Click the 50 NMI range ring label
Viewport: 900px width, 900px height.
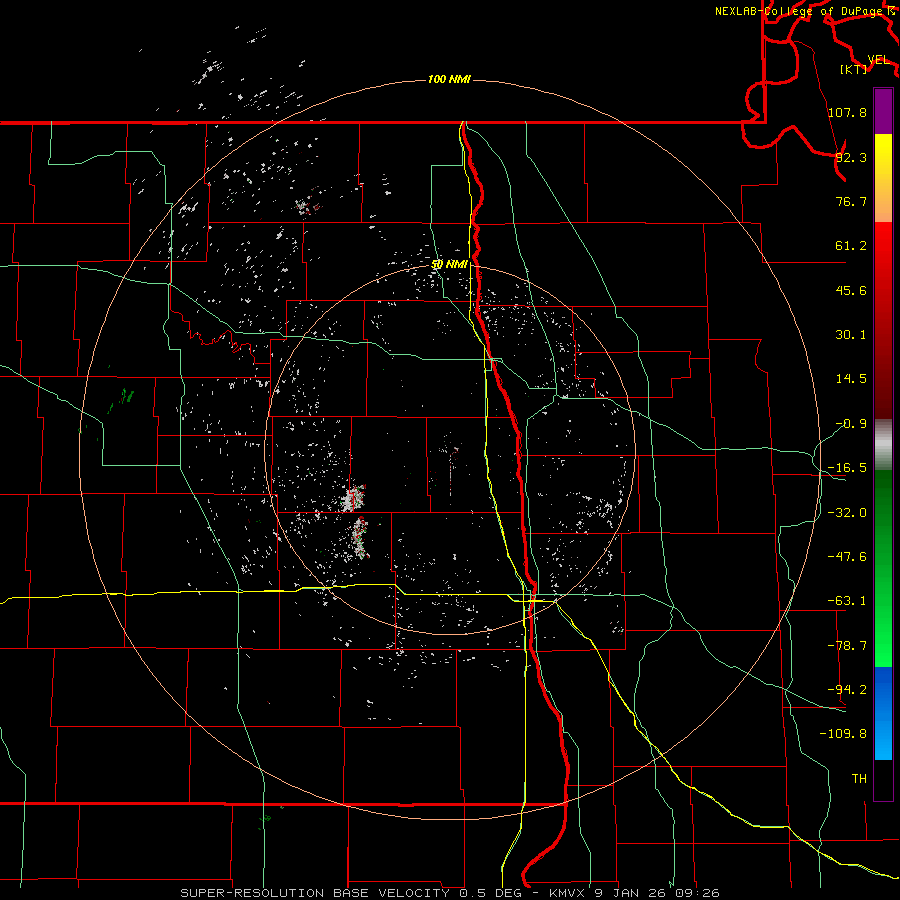pos(449,264)
